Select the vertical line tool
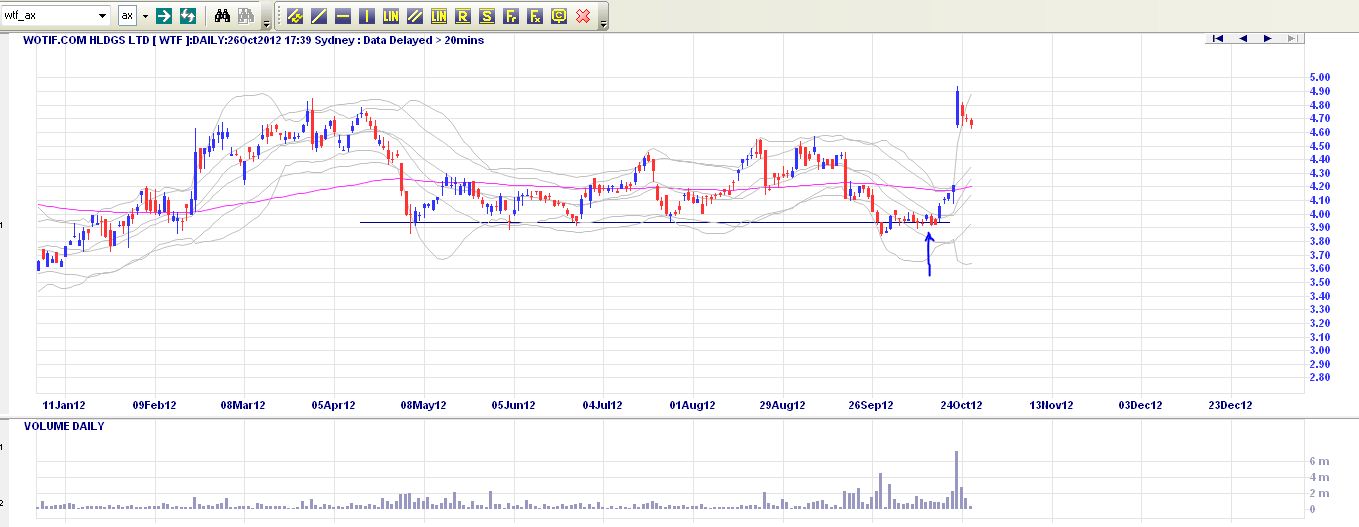Image resolution: width=1359 pixels, height=527 pixels. point(367,16)
